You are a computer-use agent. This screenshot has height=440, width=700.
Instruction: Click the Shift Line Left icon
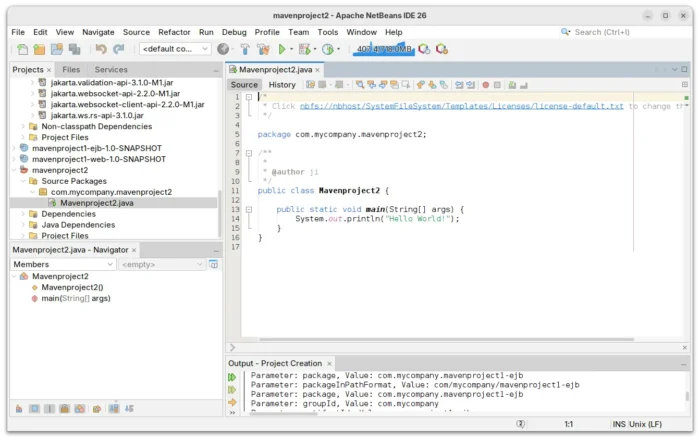pyautogui.click(x=459, y=85)
